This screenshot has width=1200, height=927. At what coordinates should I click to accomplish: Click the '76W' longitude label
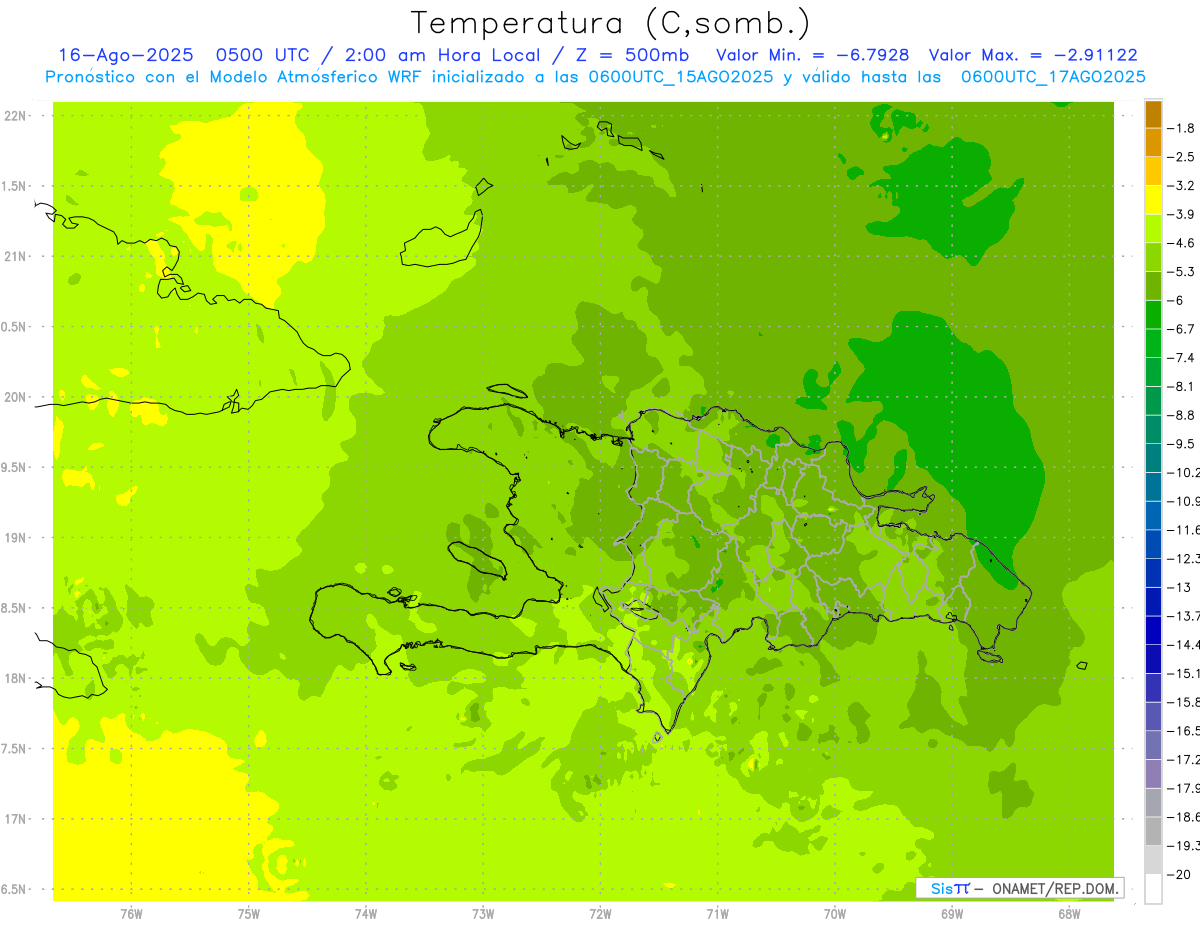(x=131, y=913)
